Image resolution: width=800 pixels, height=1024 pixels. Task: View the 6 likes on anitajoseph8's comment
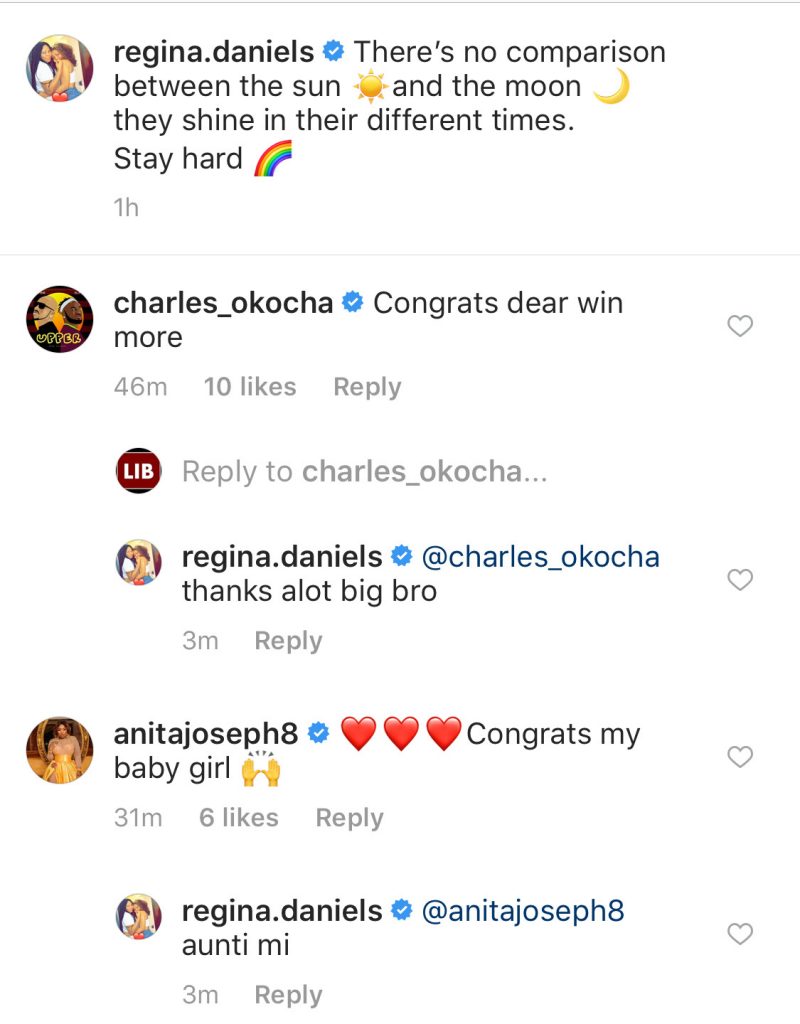(238, 818)
